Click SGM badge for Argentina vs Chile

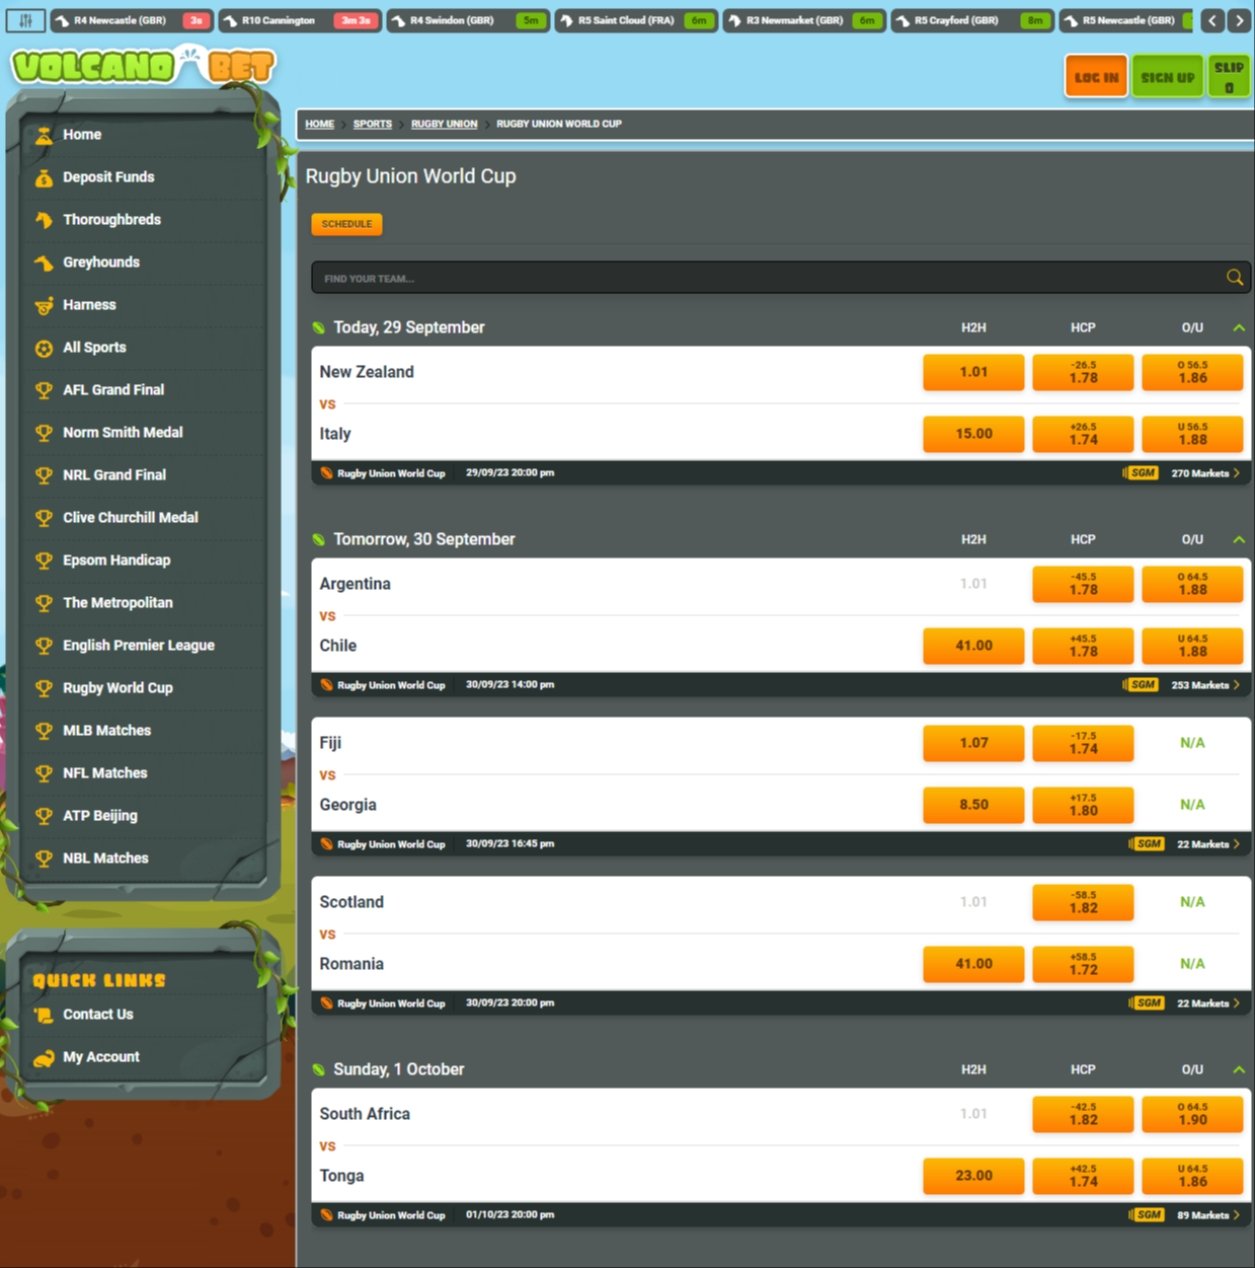1142,685
